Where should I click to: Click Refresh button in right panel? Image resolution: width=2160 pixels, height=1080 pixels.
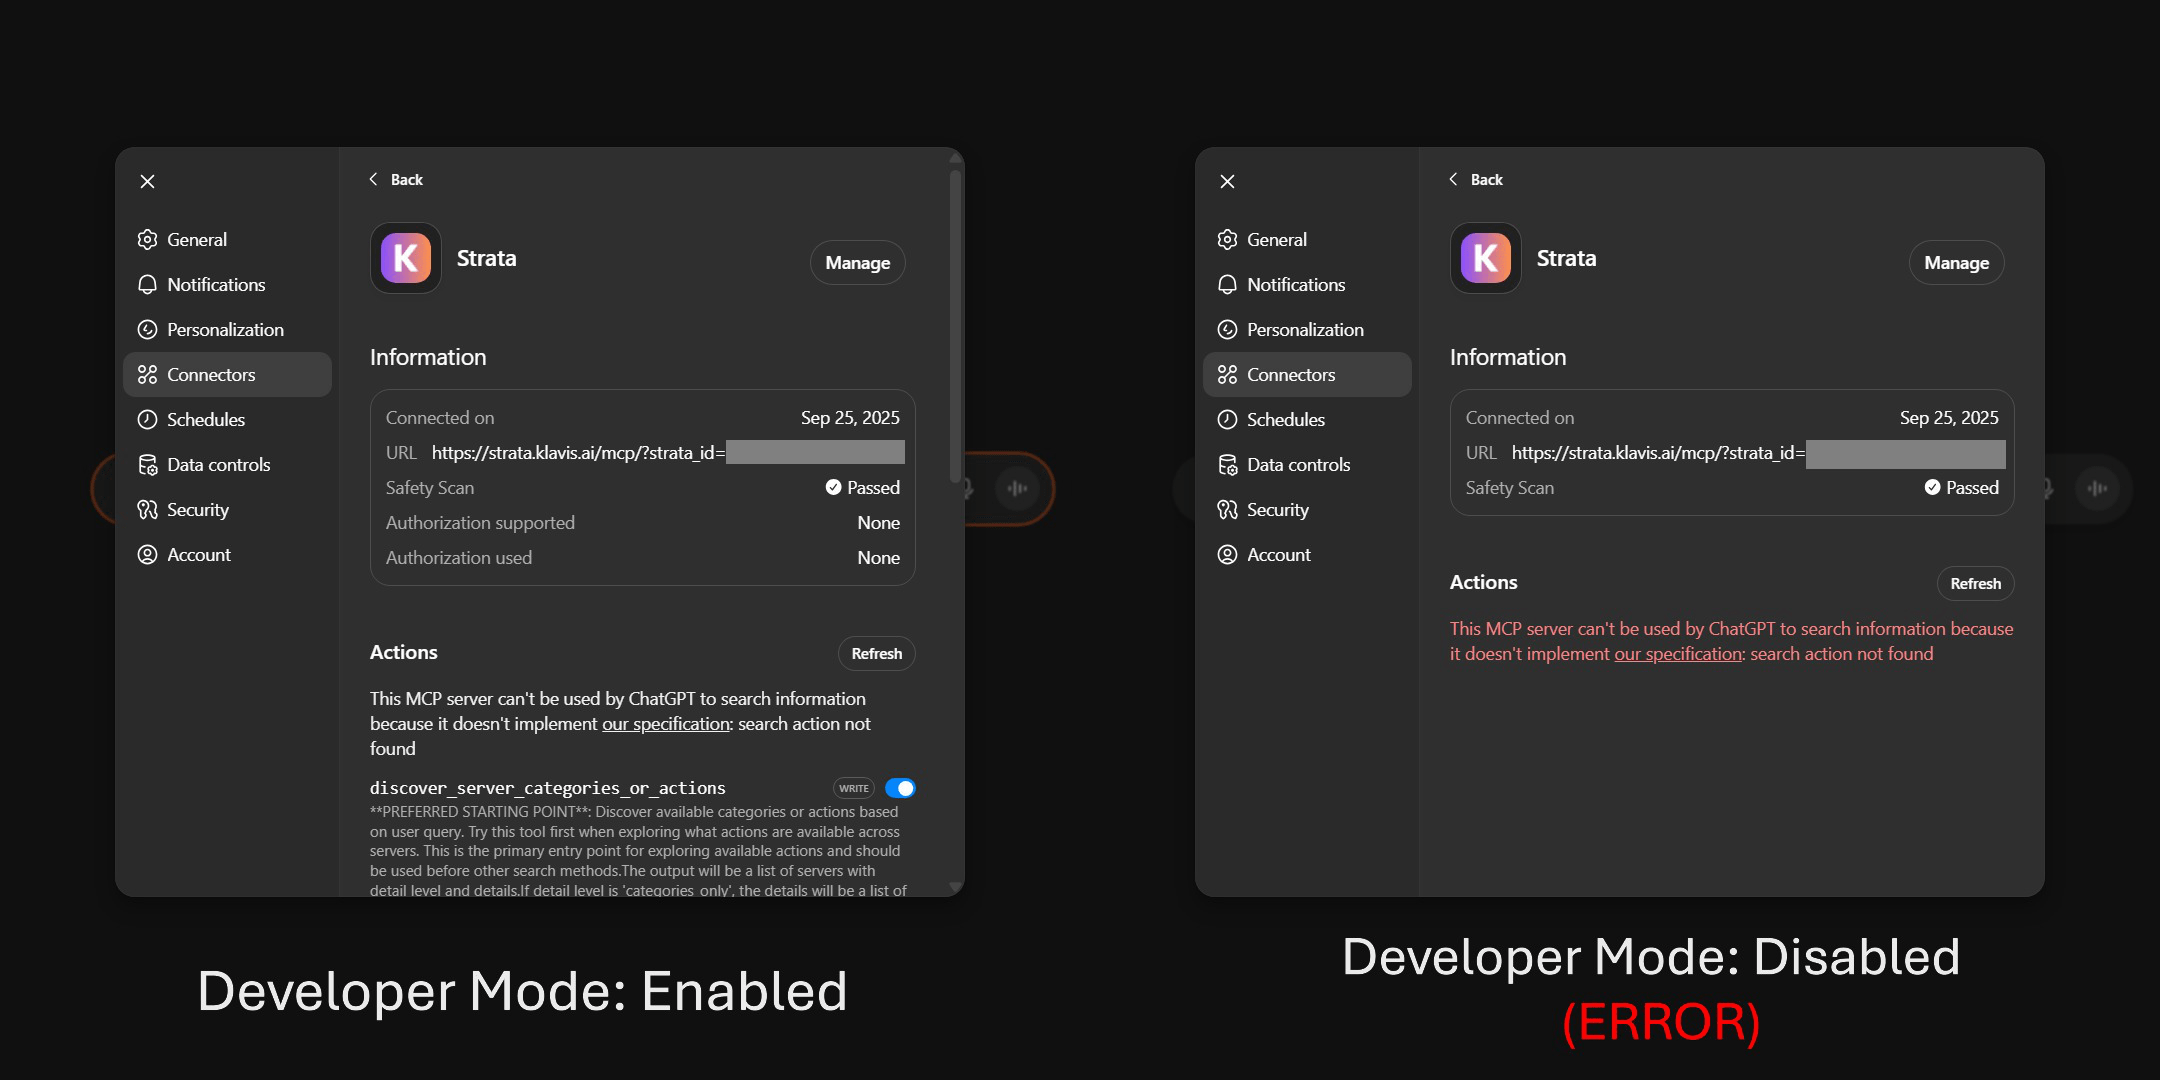[1975, 584]
